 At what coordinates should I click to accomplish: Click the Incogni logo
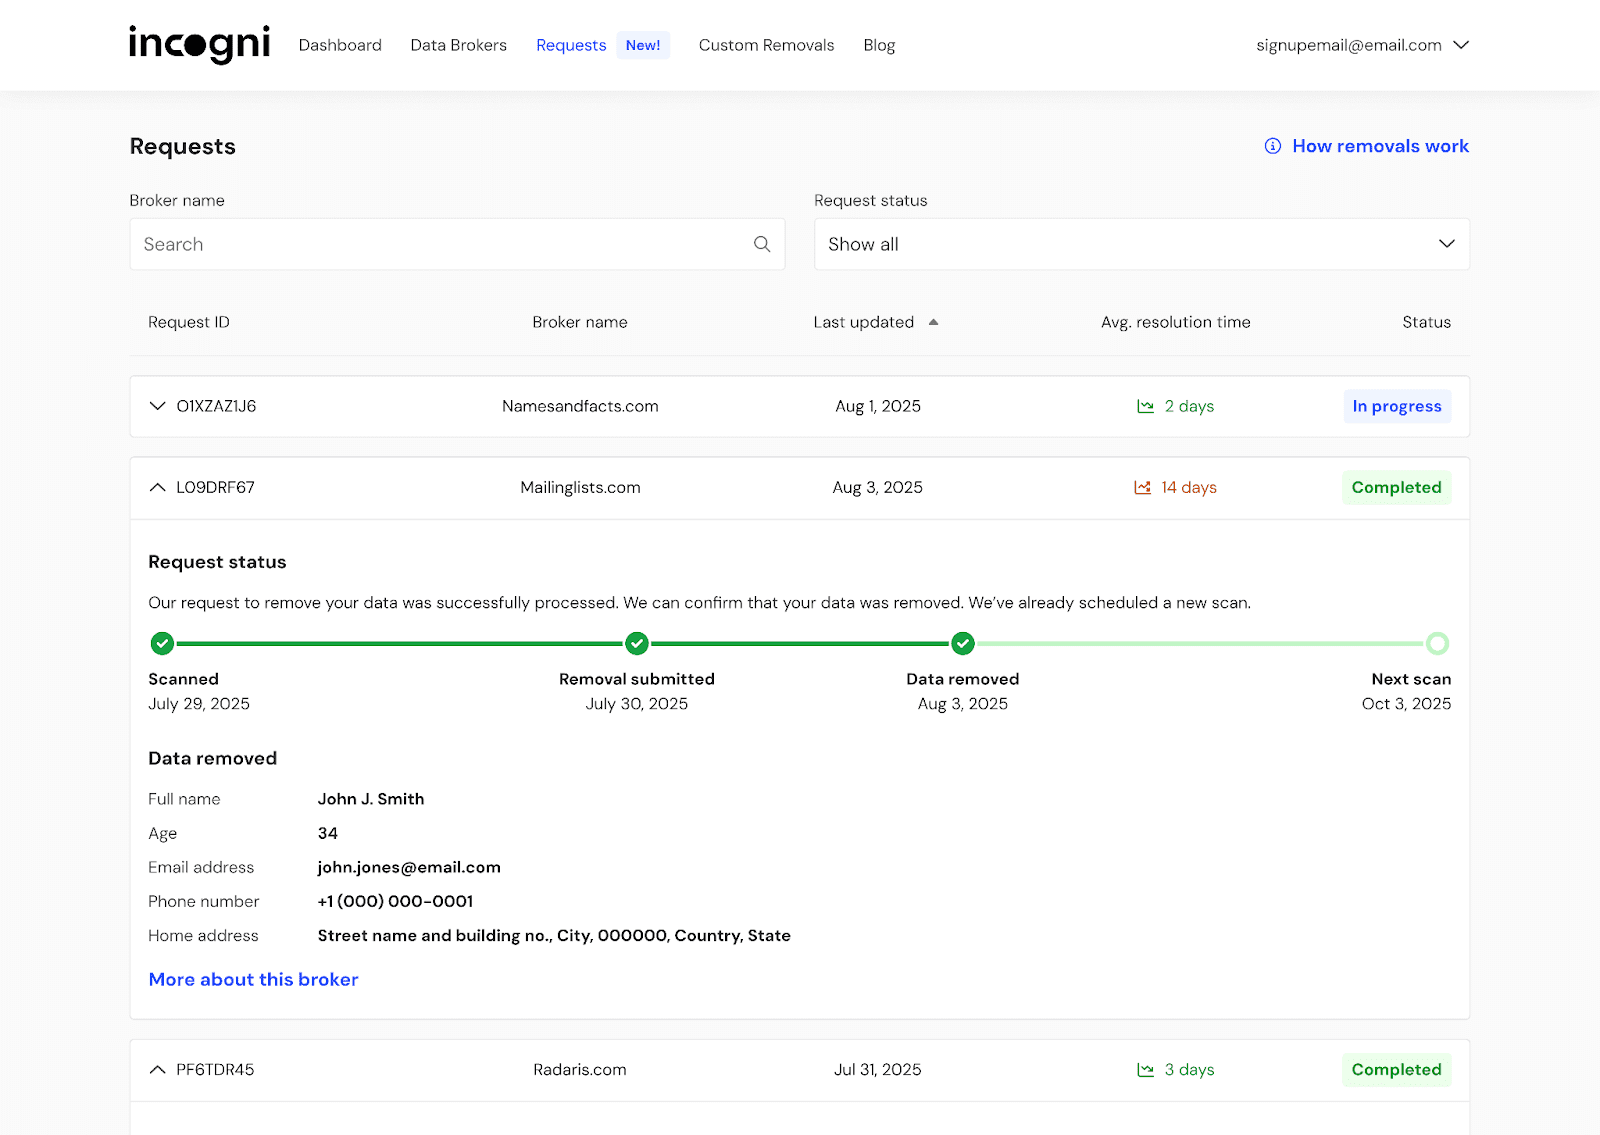[199, 44]
